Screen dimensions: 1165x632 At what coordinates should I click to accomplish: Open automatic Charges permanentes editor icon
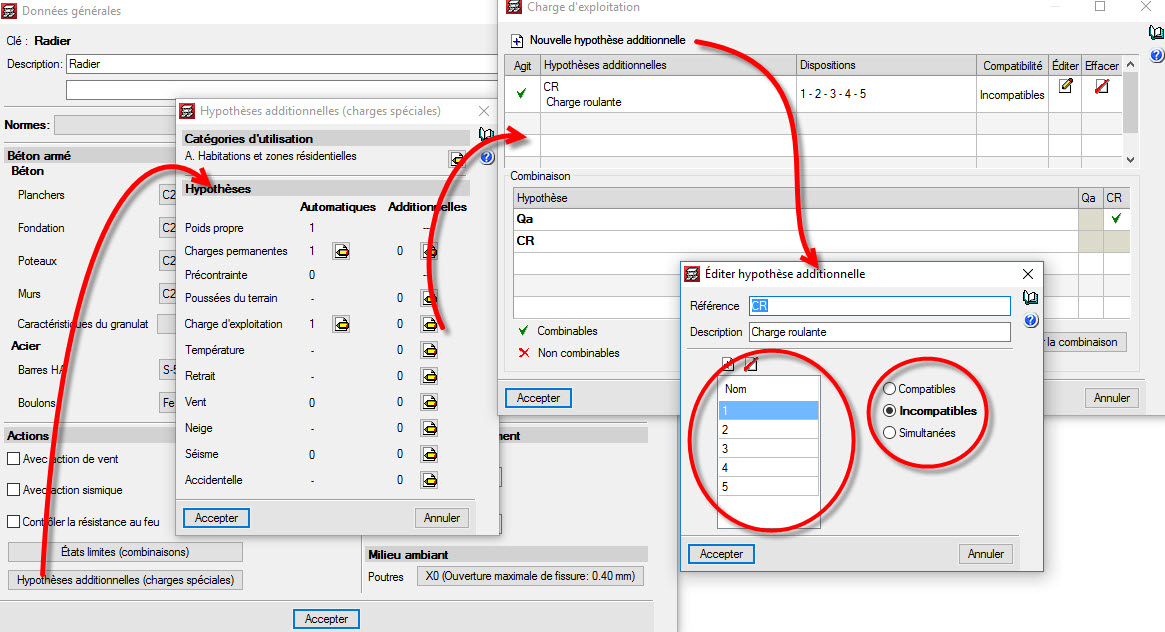pos(341,251)
